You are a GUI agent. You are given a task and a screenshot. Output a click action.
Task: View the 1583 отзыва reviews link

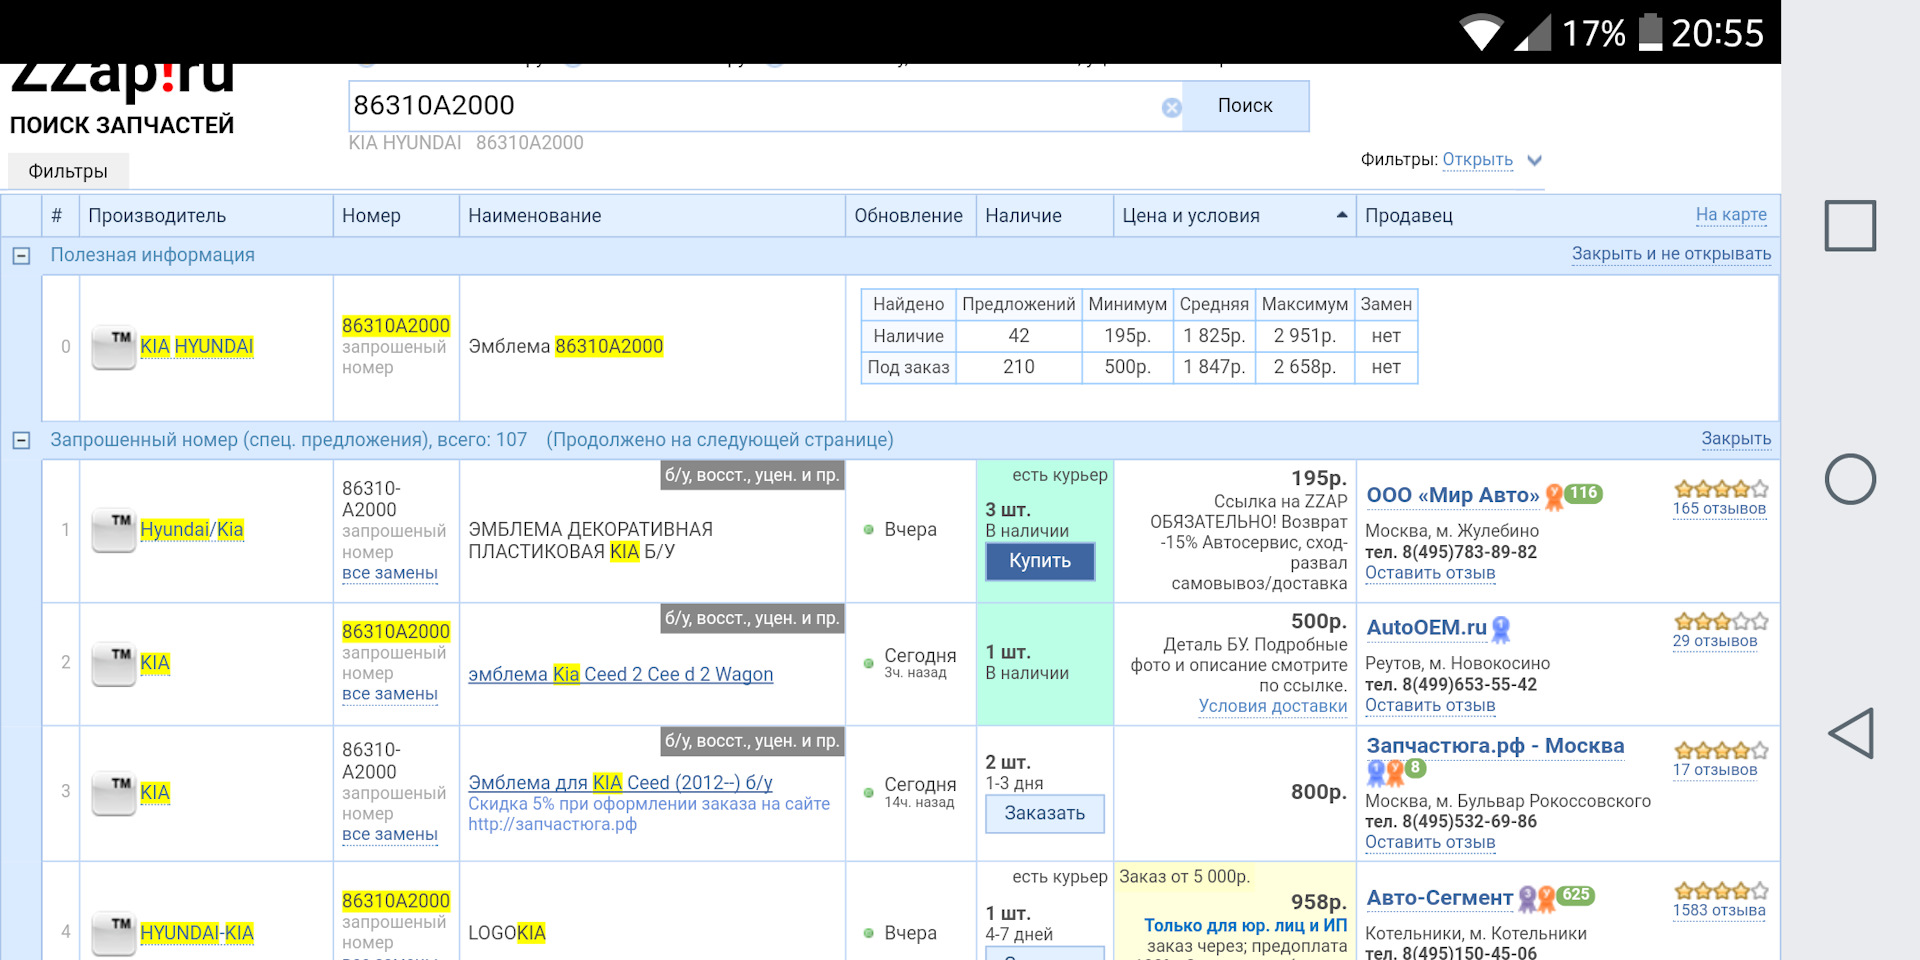(x=1719, y=911)
